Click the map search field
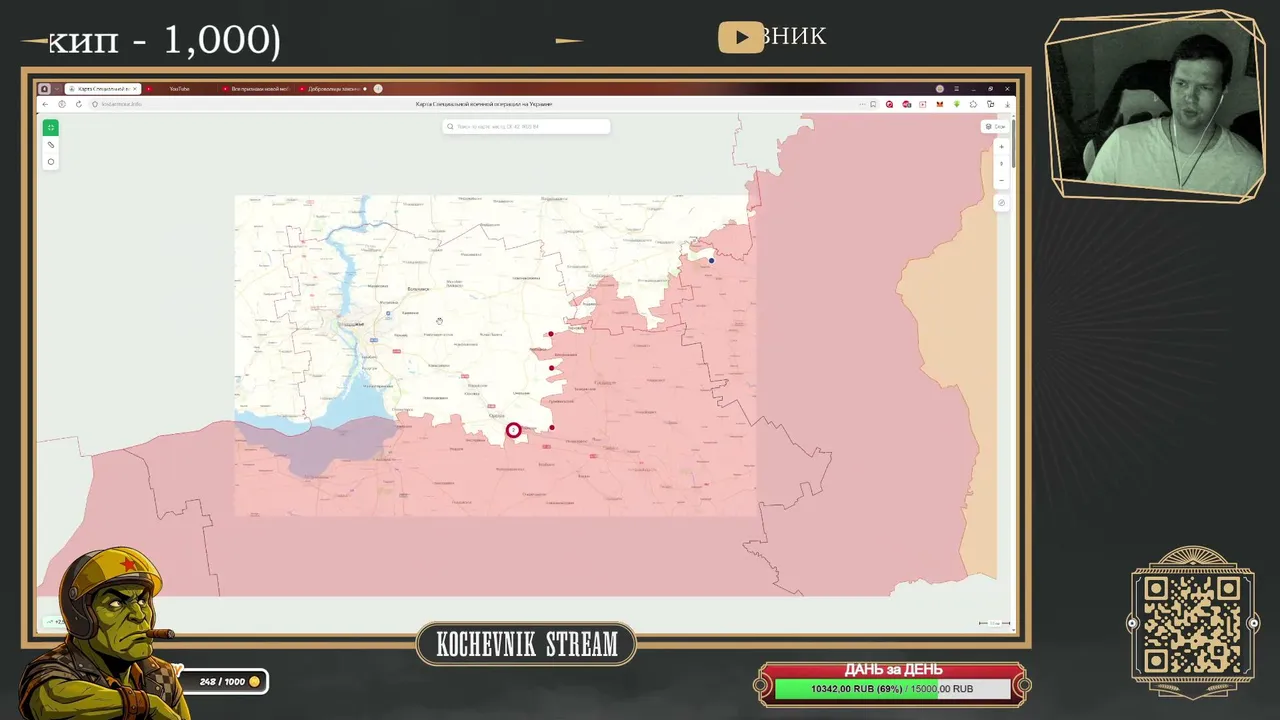The image size is (1280, 720). [x=526, y=127]
